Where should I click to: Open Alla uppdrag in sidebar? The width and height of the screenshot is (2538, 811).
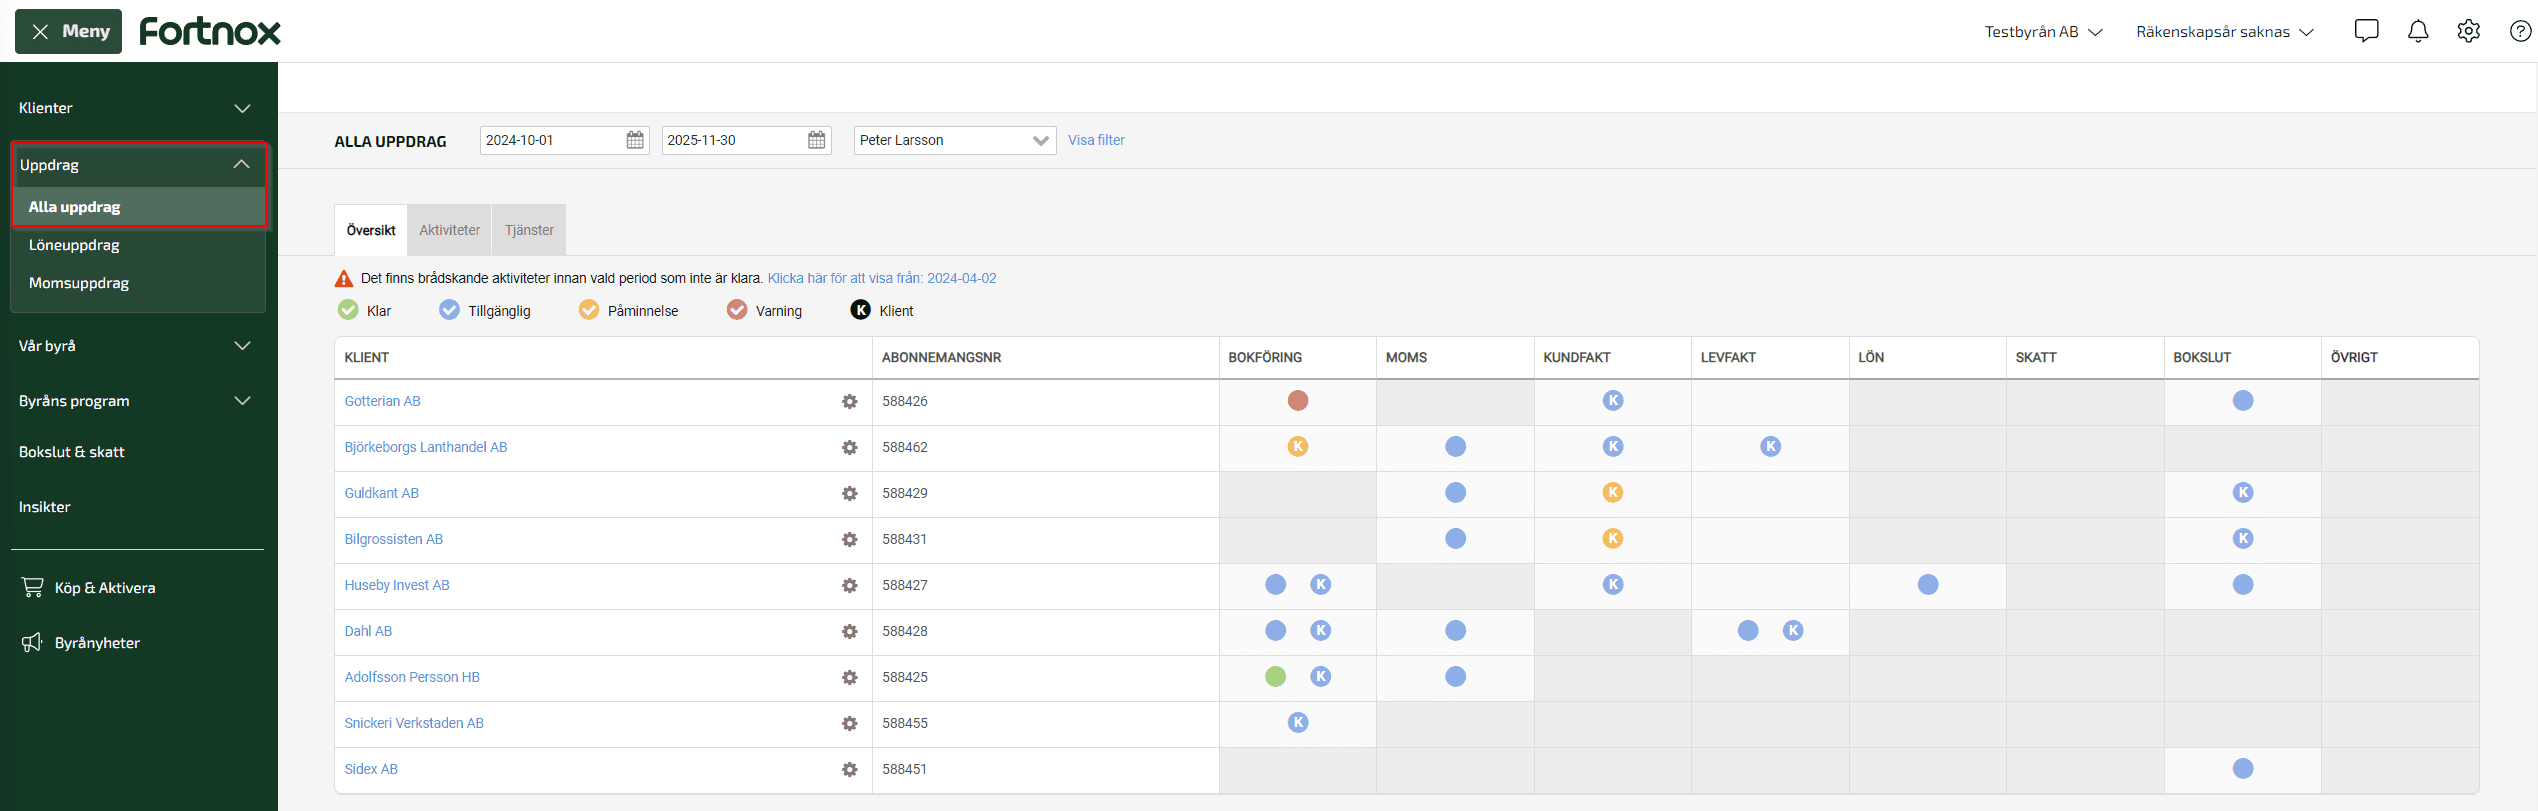[139, 207]
